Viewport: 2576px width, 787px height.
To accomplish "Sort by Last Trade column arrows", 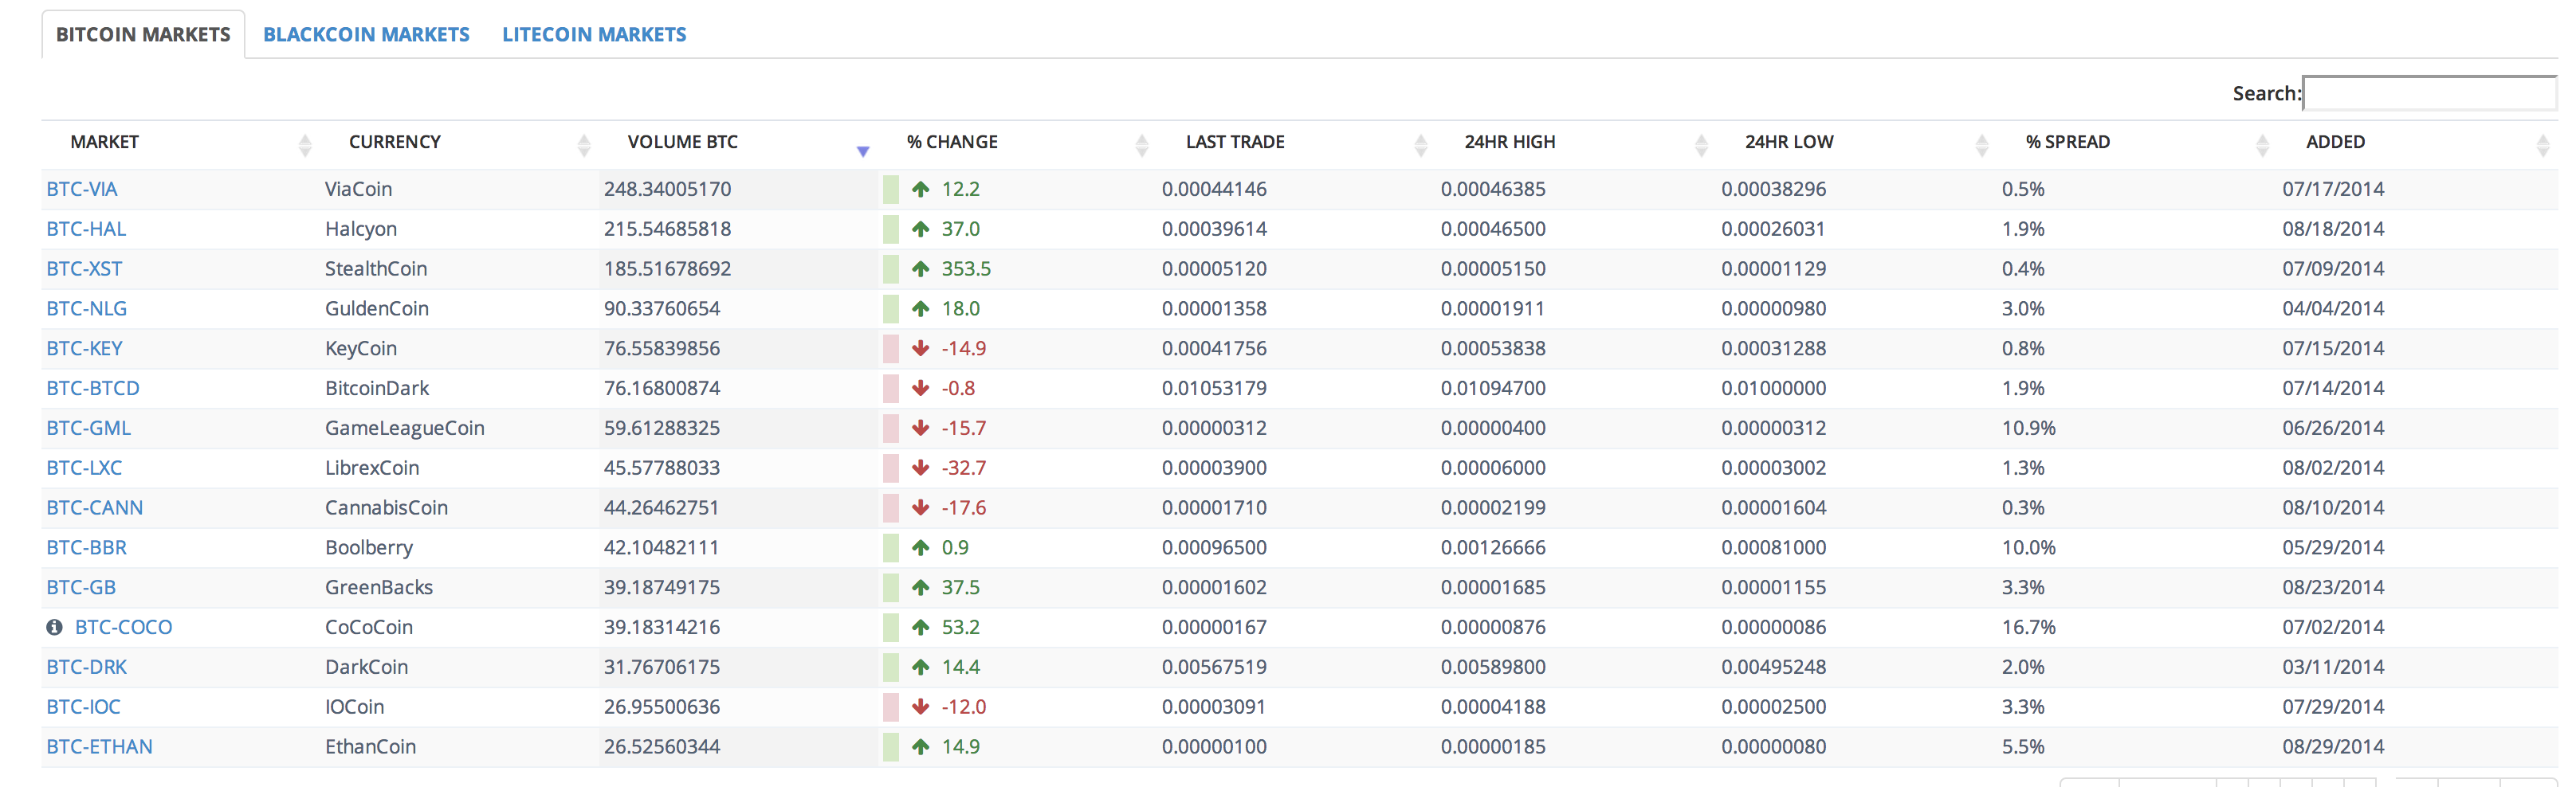I will point(1421,146).
